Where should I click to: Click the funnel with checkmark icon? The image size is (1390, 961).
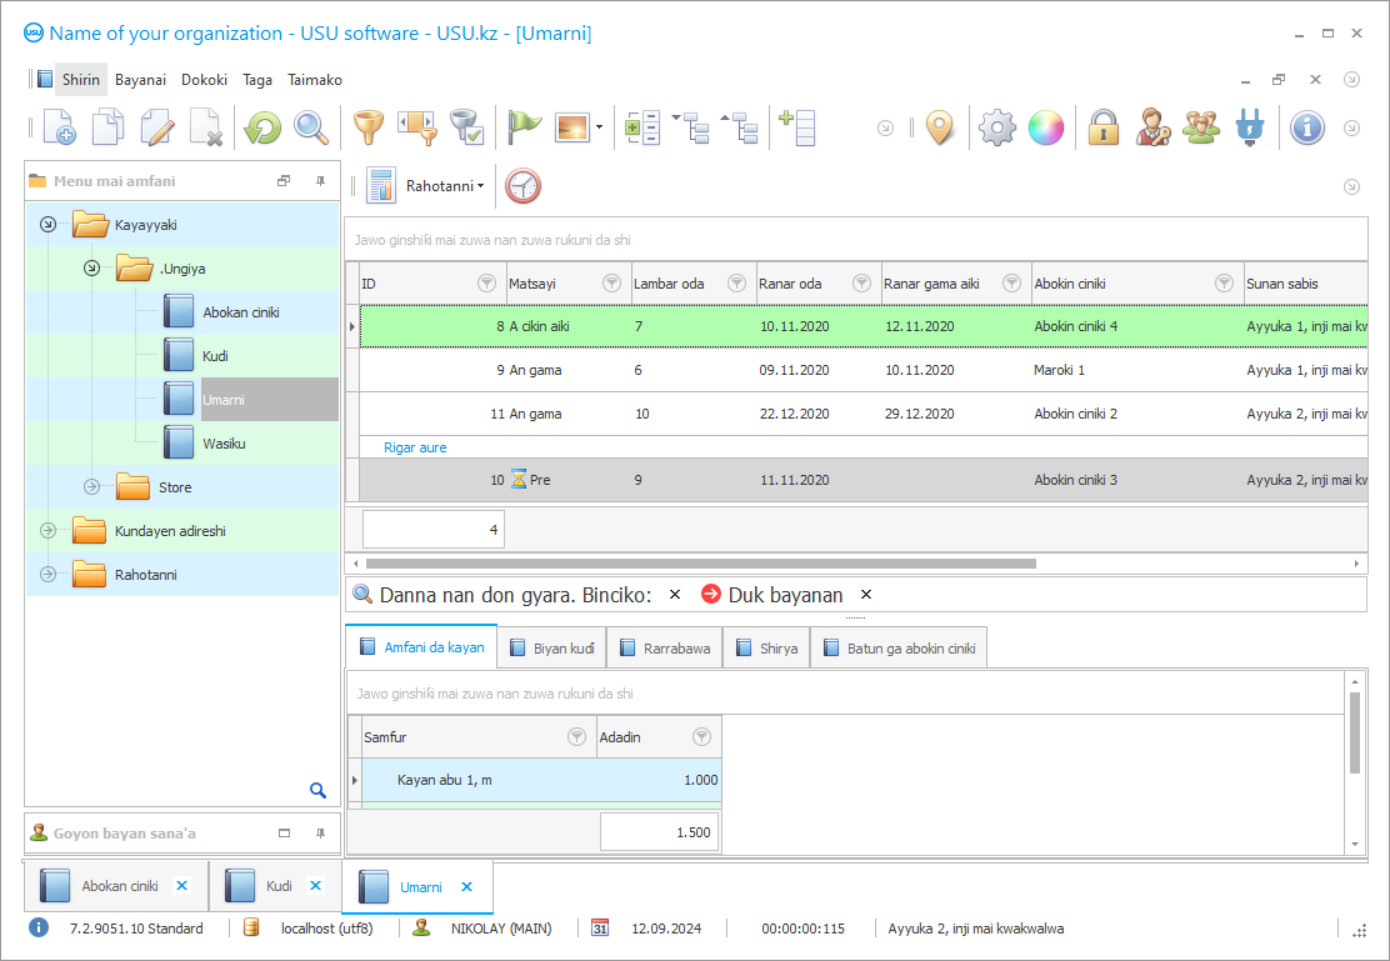point(466,127)
